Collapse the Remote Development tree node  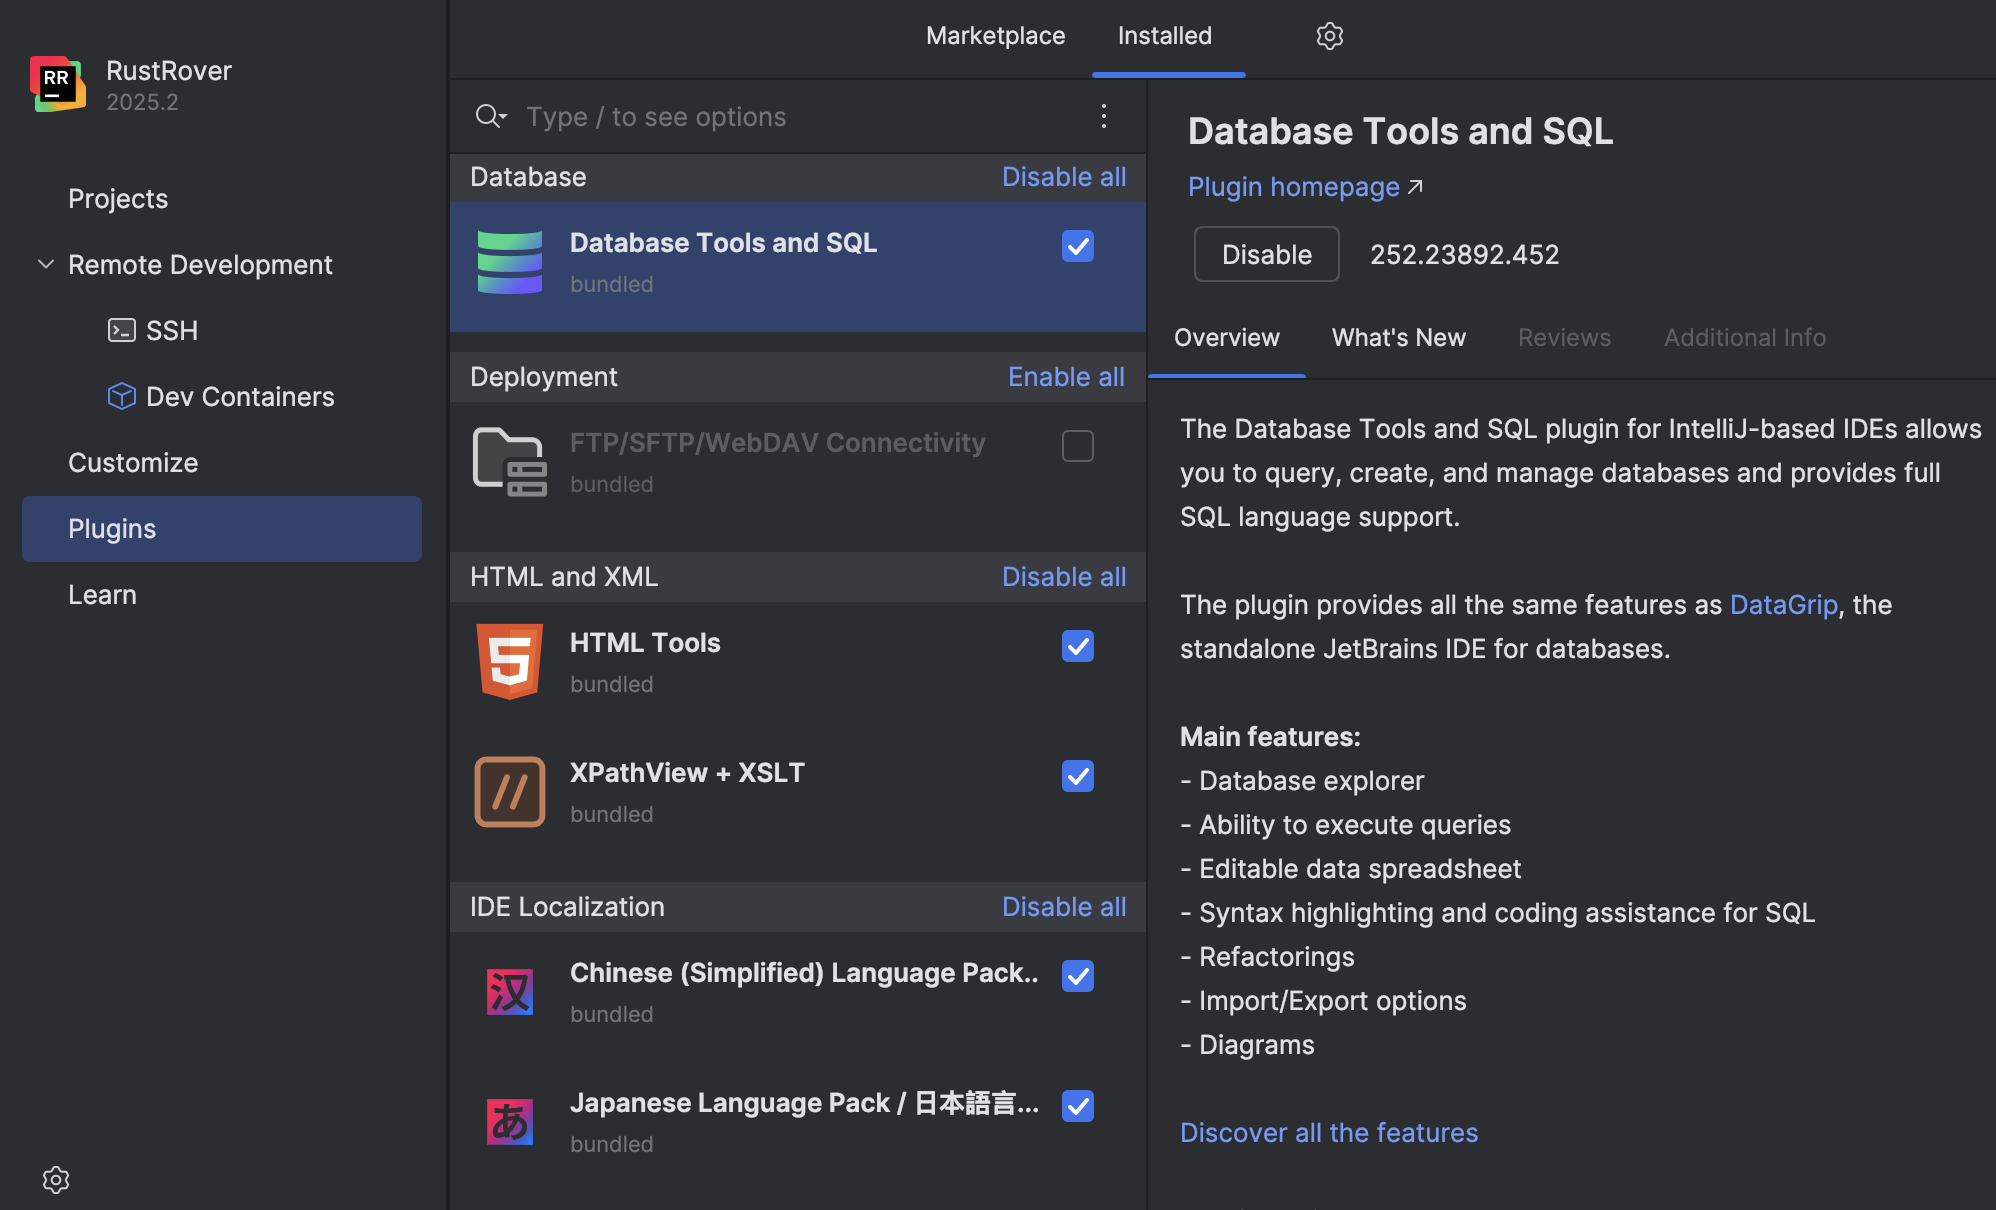coord(46,264)
